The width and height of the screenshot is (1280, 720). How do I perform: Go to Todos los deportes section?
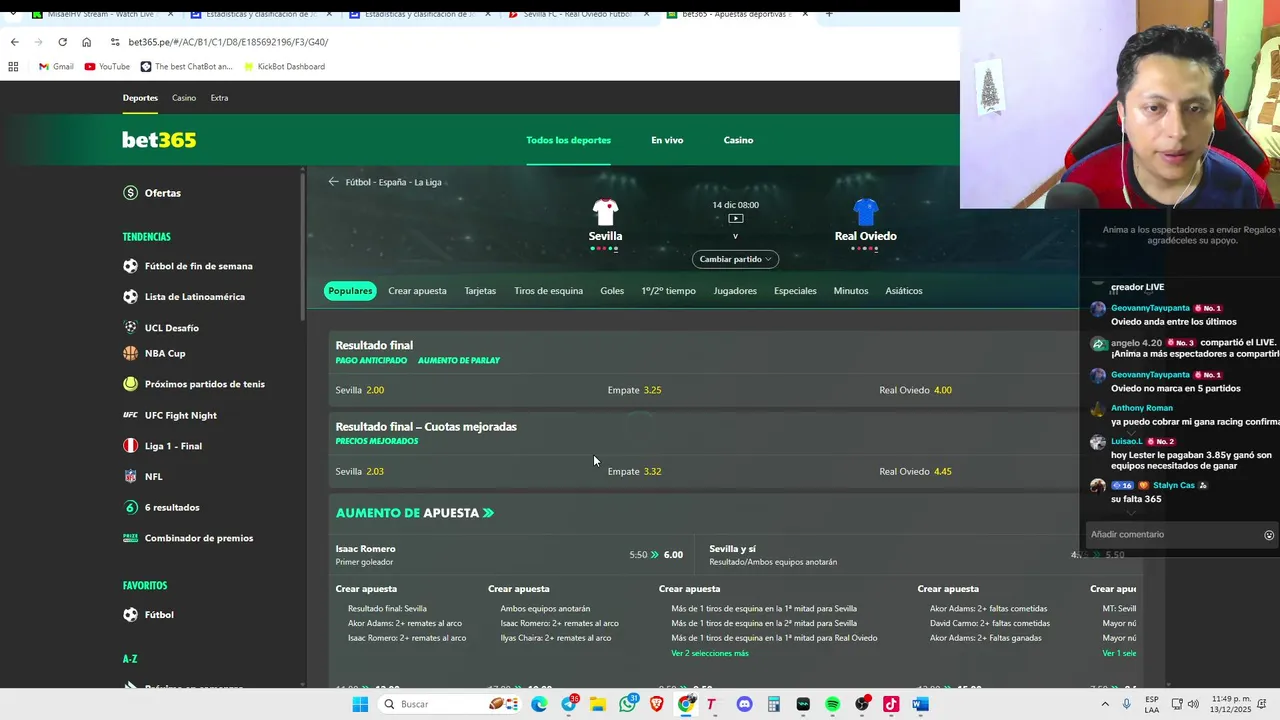coord(568,140)
